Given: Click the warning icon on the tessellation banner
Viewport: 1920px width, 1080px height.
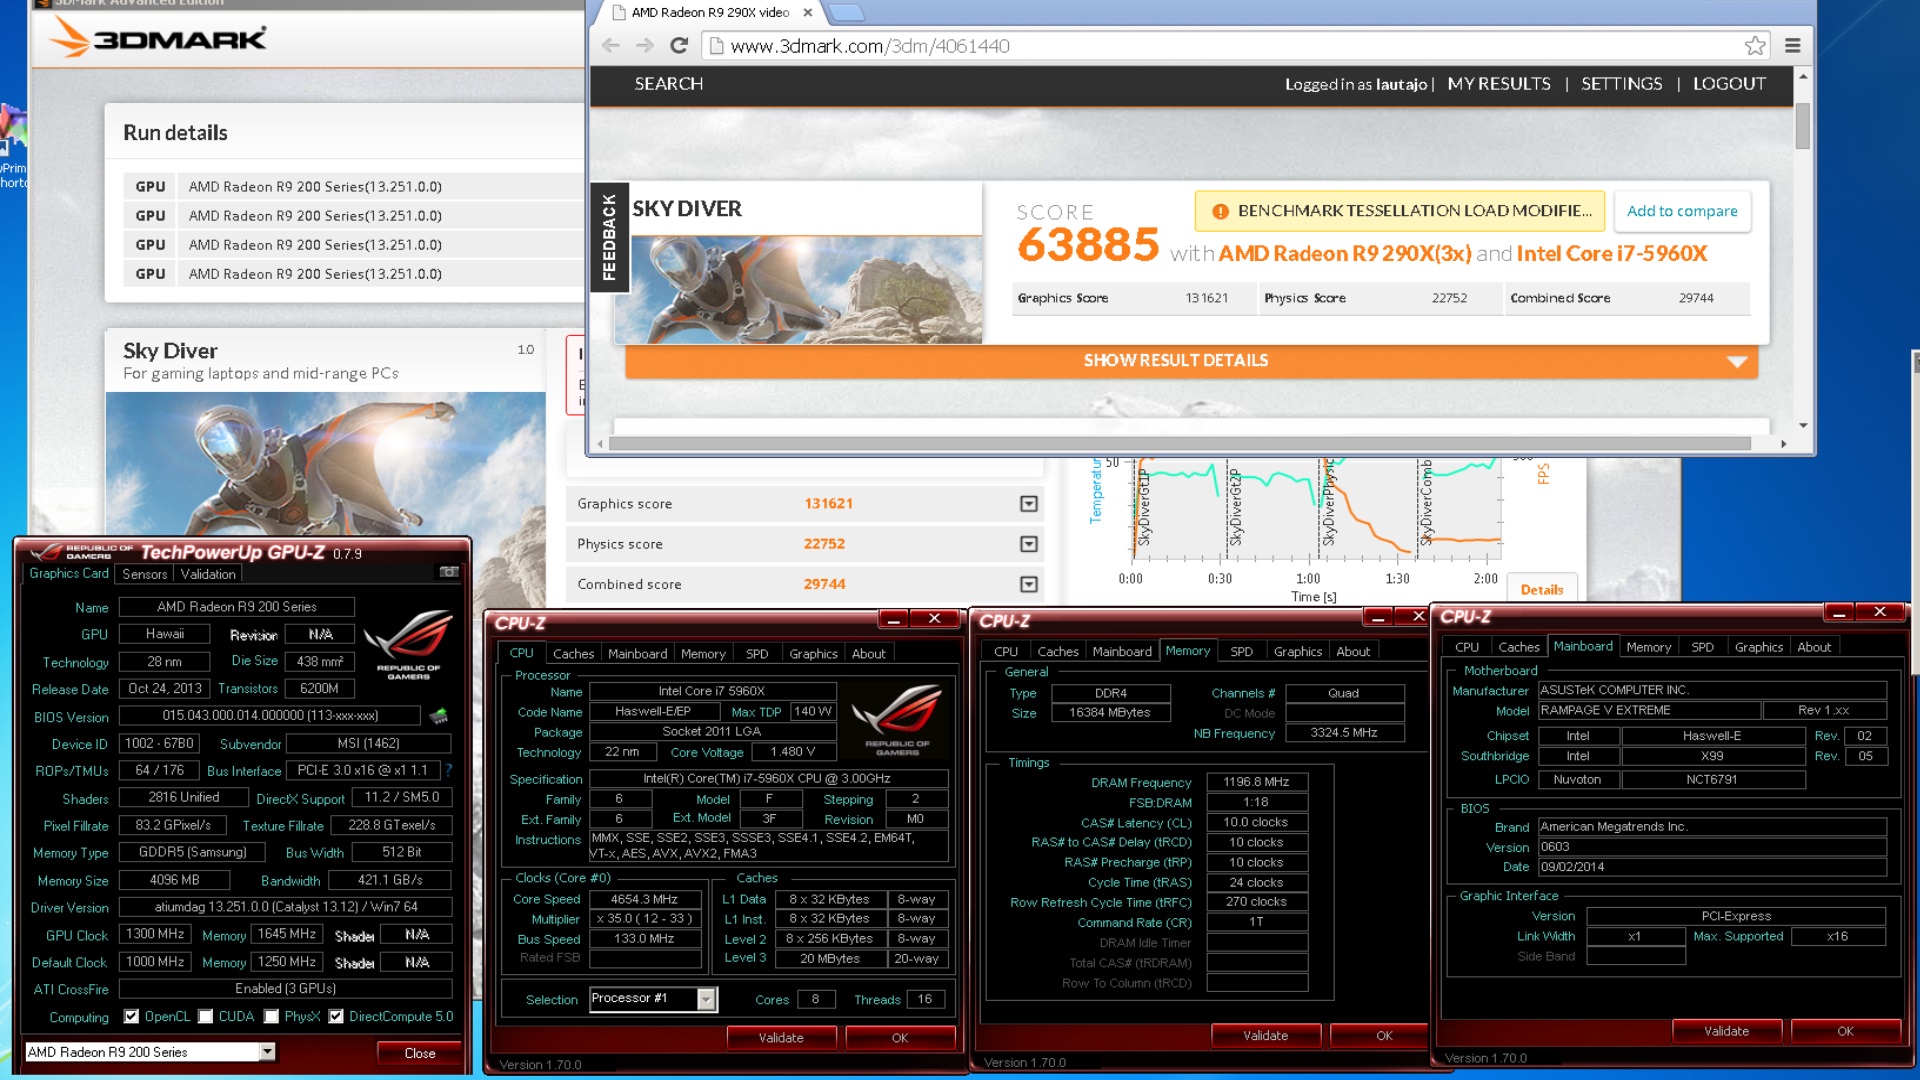Looking at the screenshot, I should point(1220,211).
